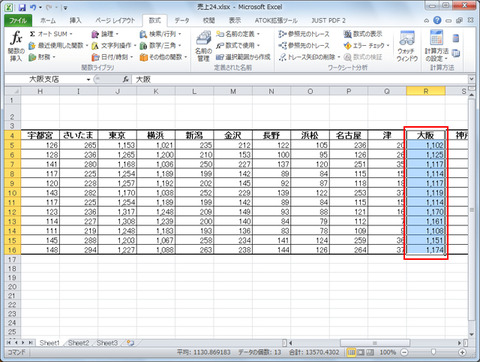Show formulas (数式の表示)

click(x=363, y=34)
